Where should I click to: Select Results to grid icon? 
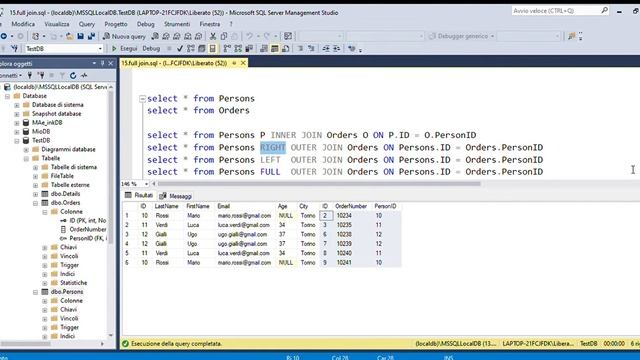(x=275, y=49)
